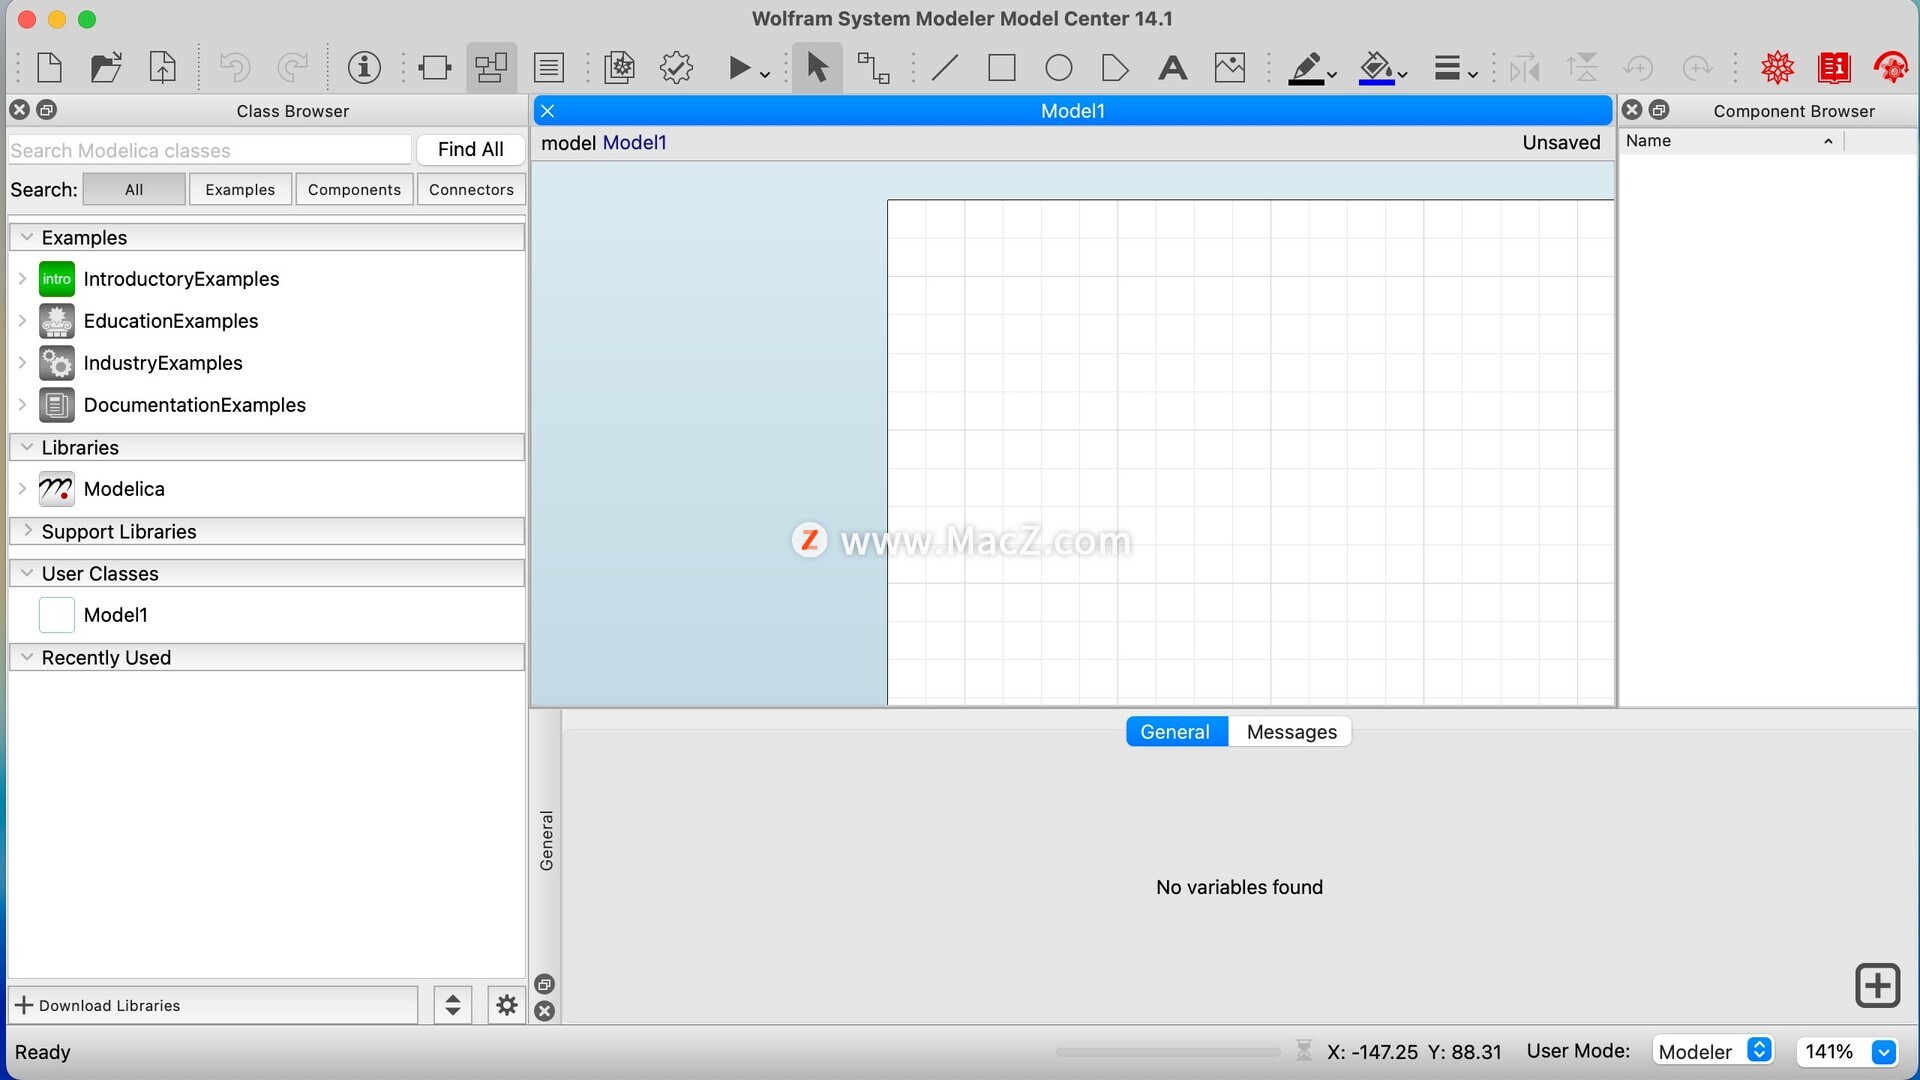The height and width of the screenshot is (1080, 1920).
Task: Redo the last action
Action: [292, 68]
